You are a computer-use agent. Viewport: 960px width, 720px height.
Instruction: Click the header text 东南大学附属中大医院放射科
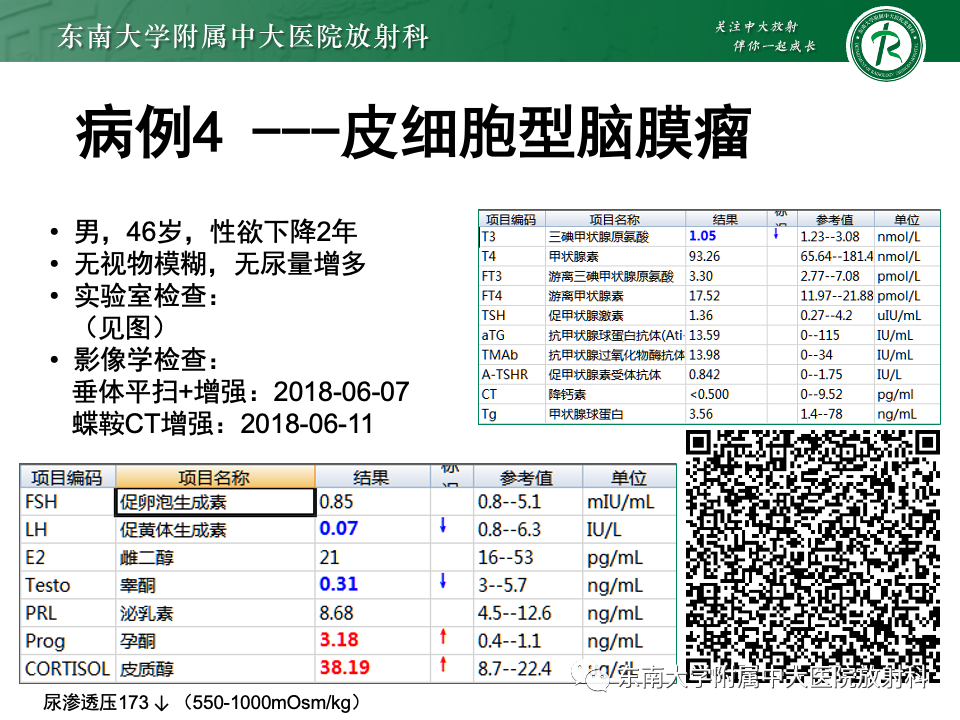(x=244, y=36)
